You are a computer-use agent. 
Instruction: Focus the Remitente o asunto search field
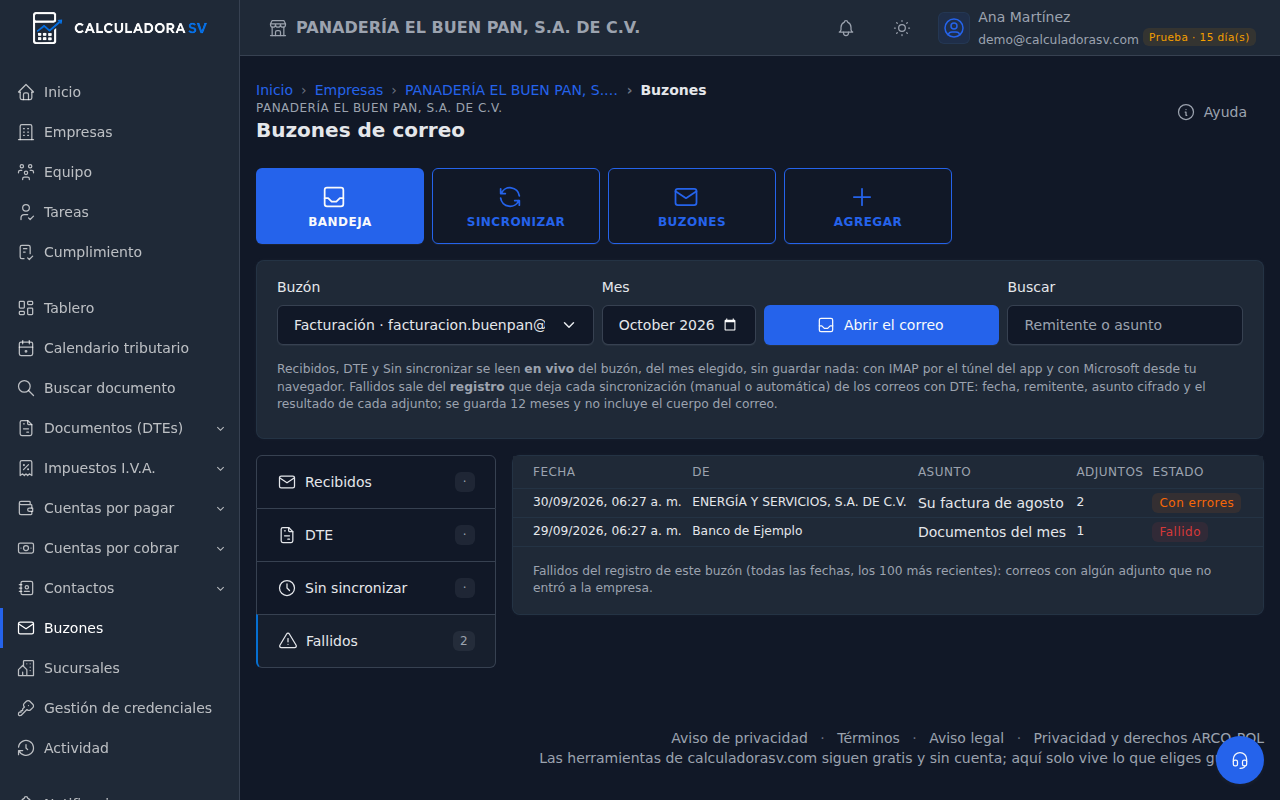click(1125, 325)
